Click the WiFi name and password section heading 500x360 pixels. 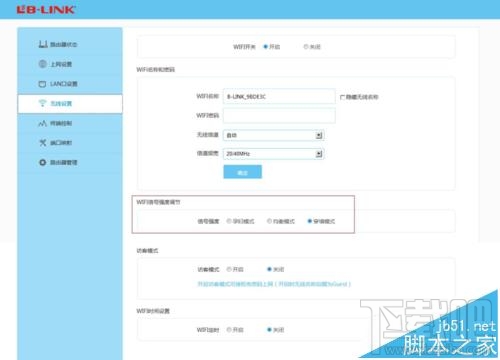pyautogui.click(x=156, y=69)
